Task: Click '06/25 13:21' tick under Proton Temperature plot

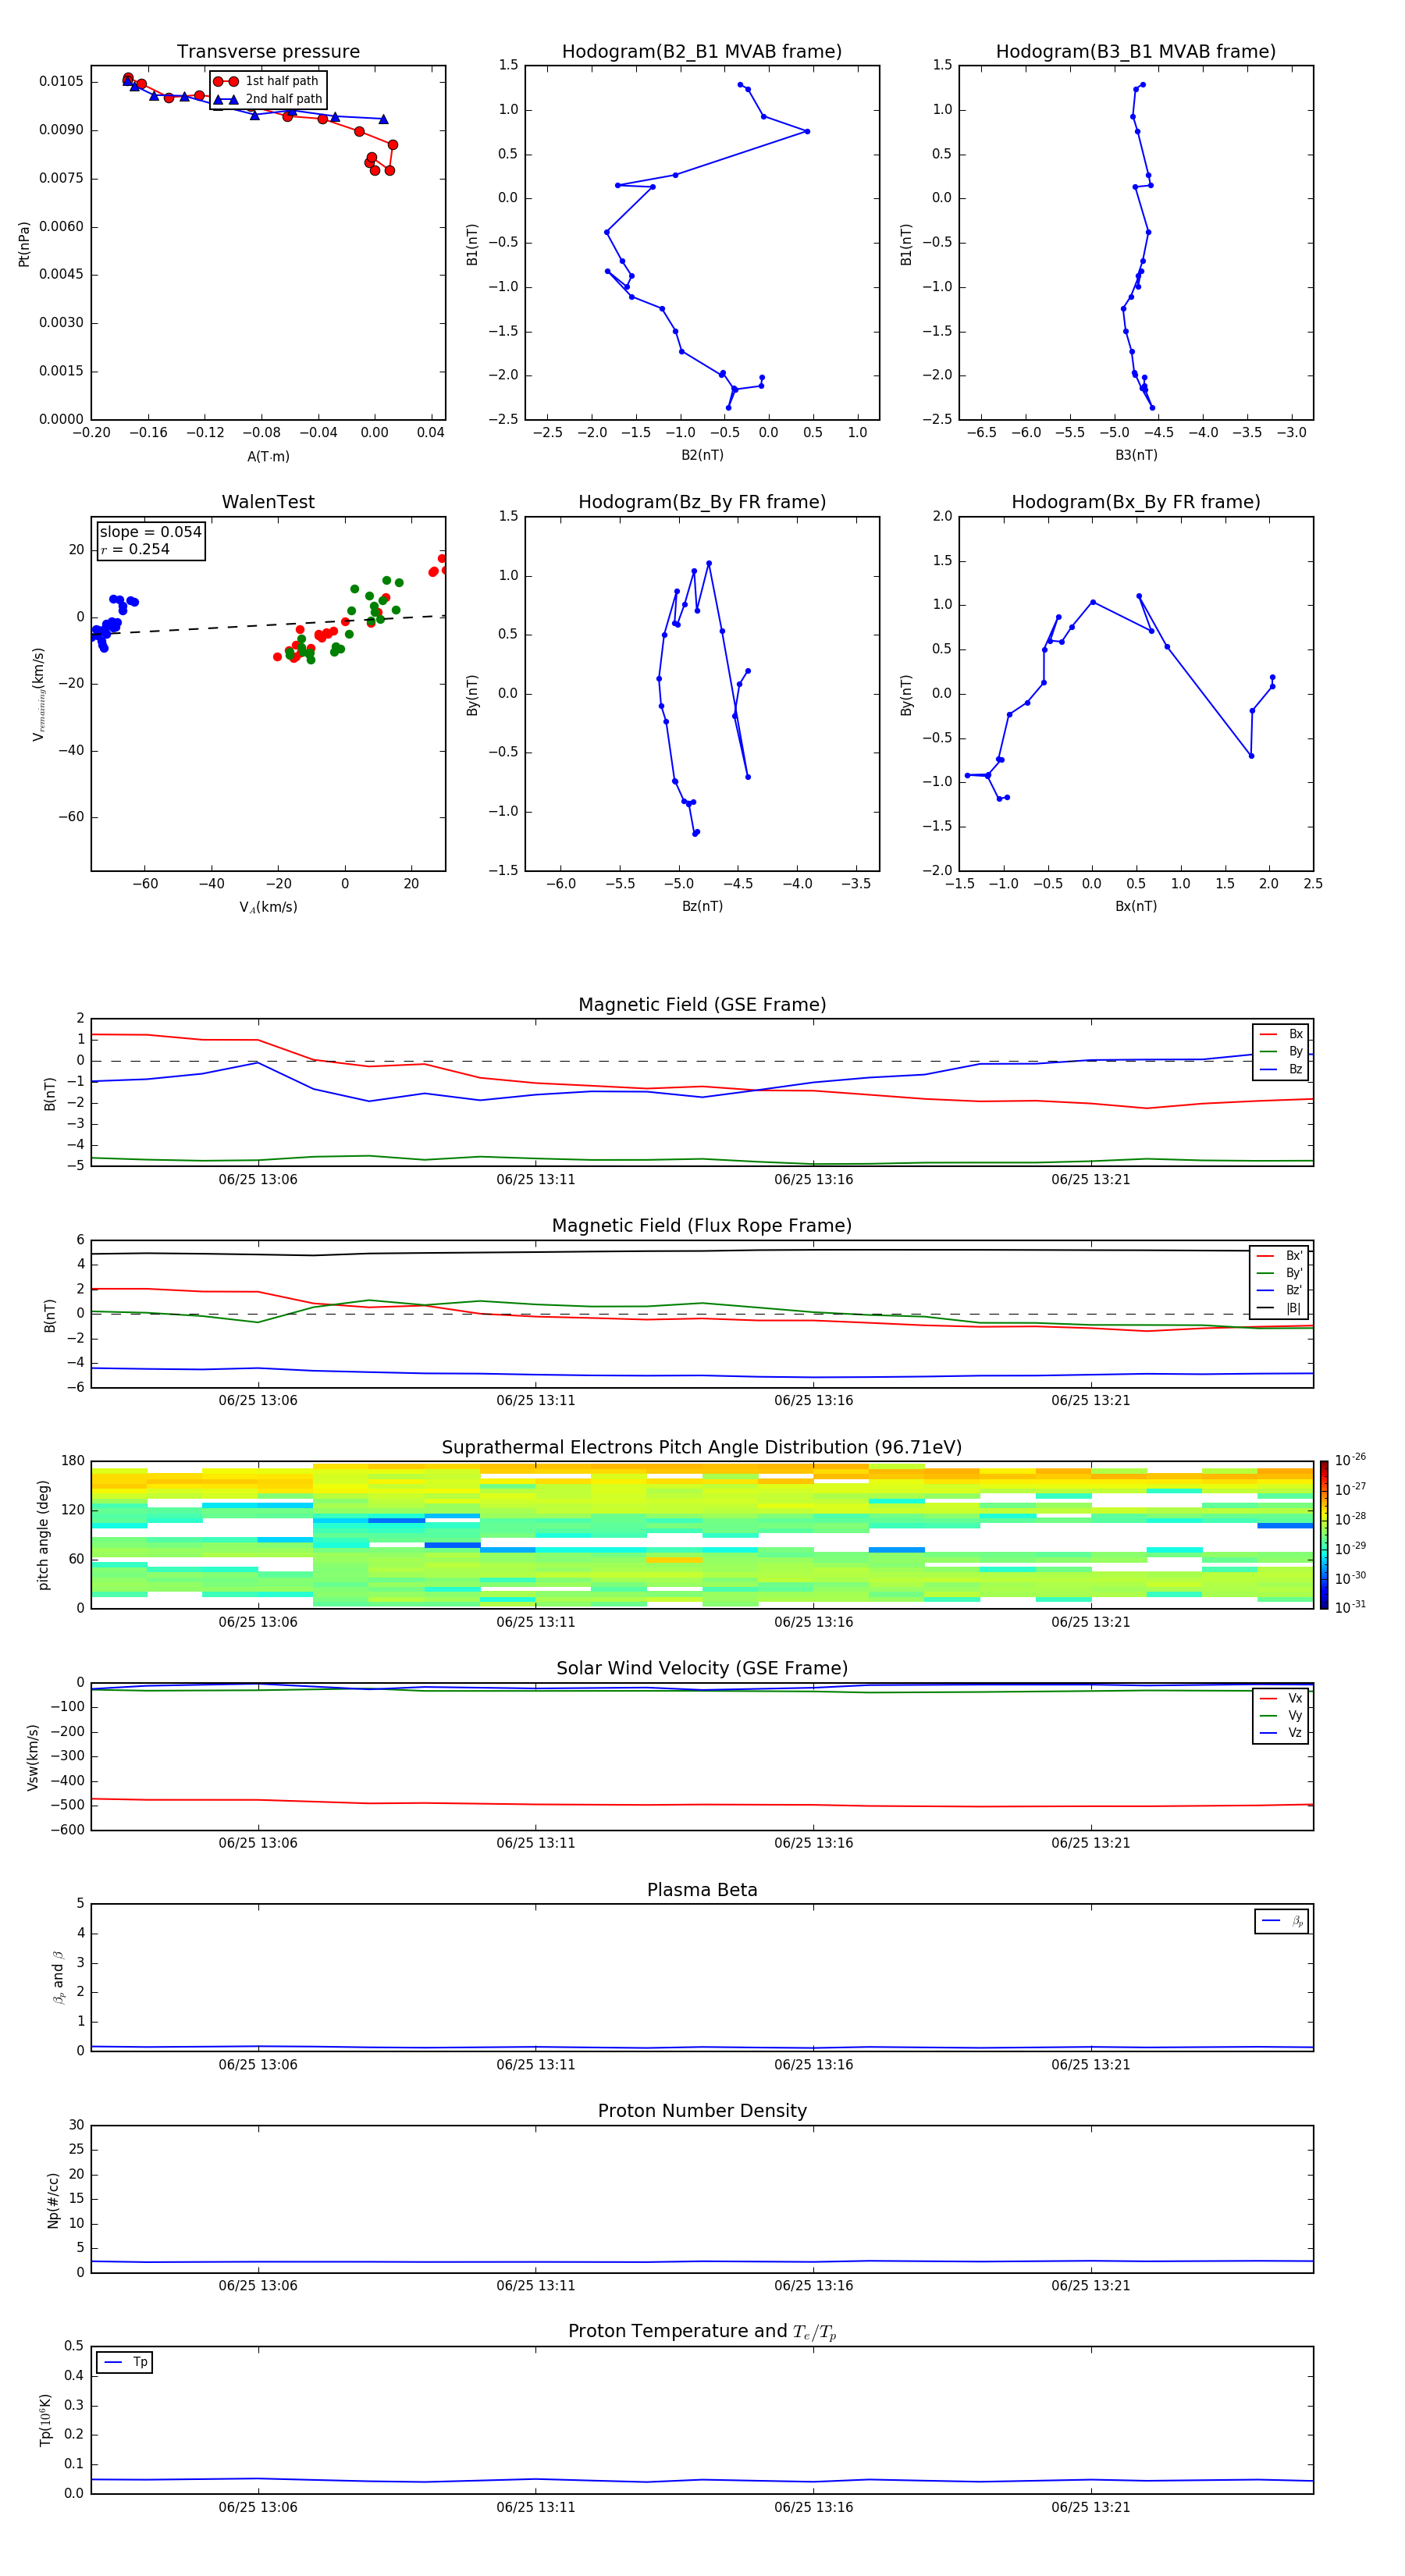Action: [x=1091, y=2507]
